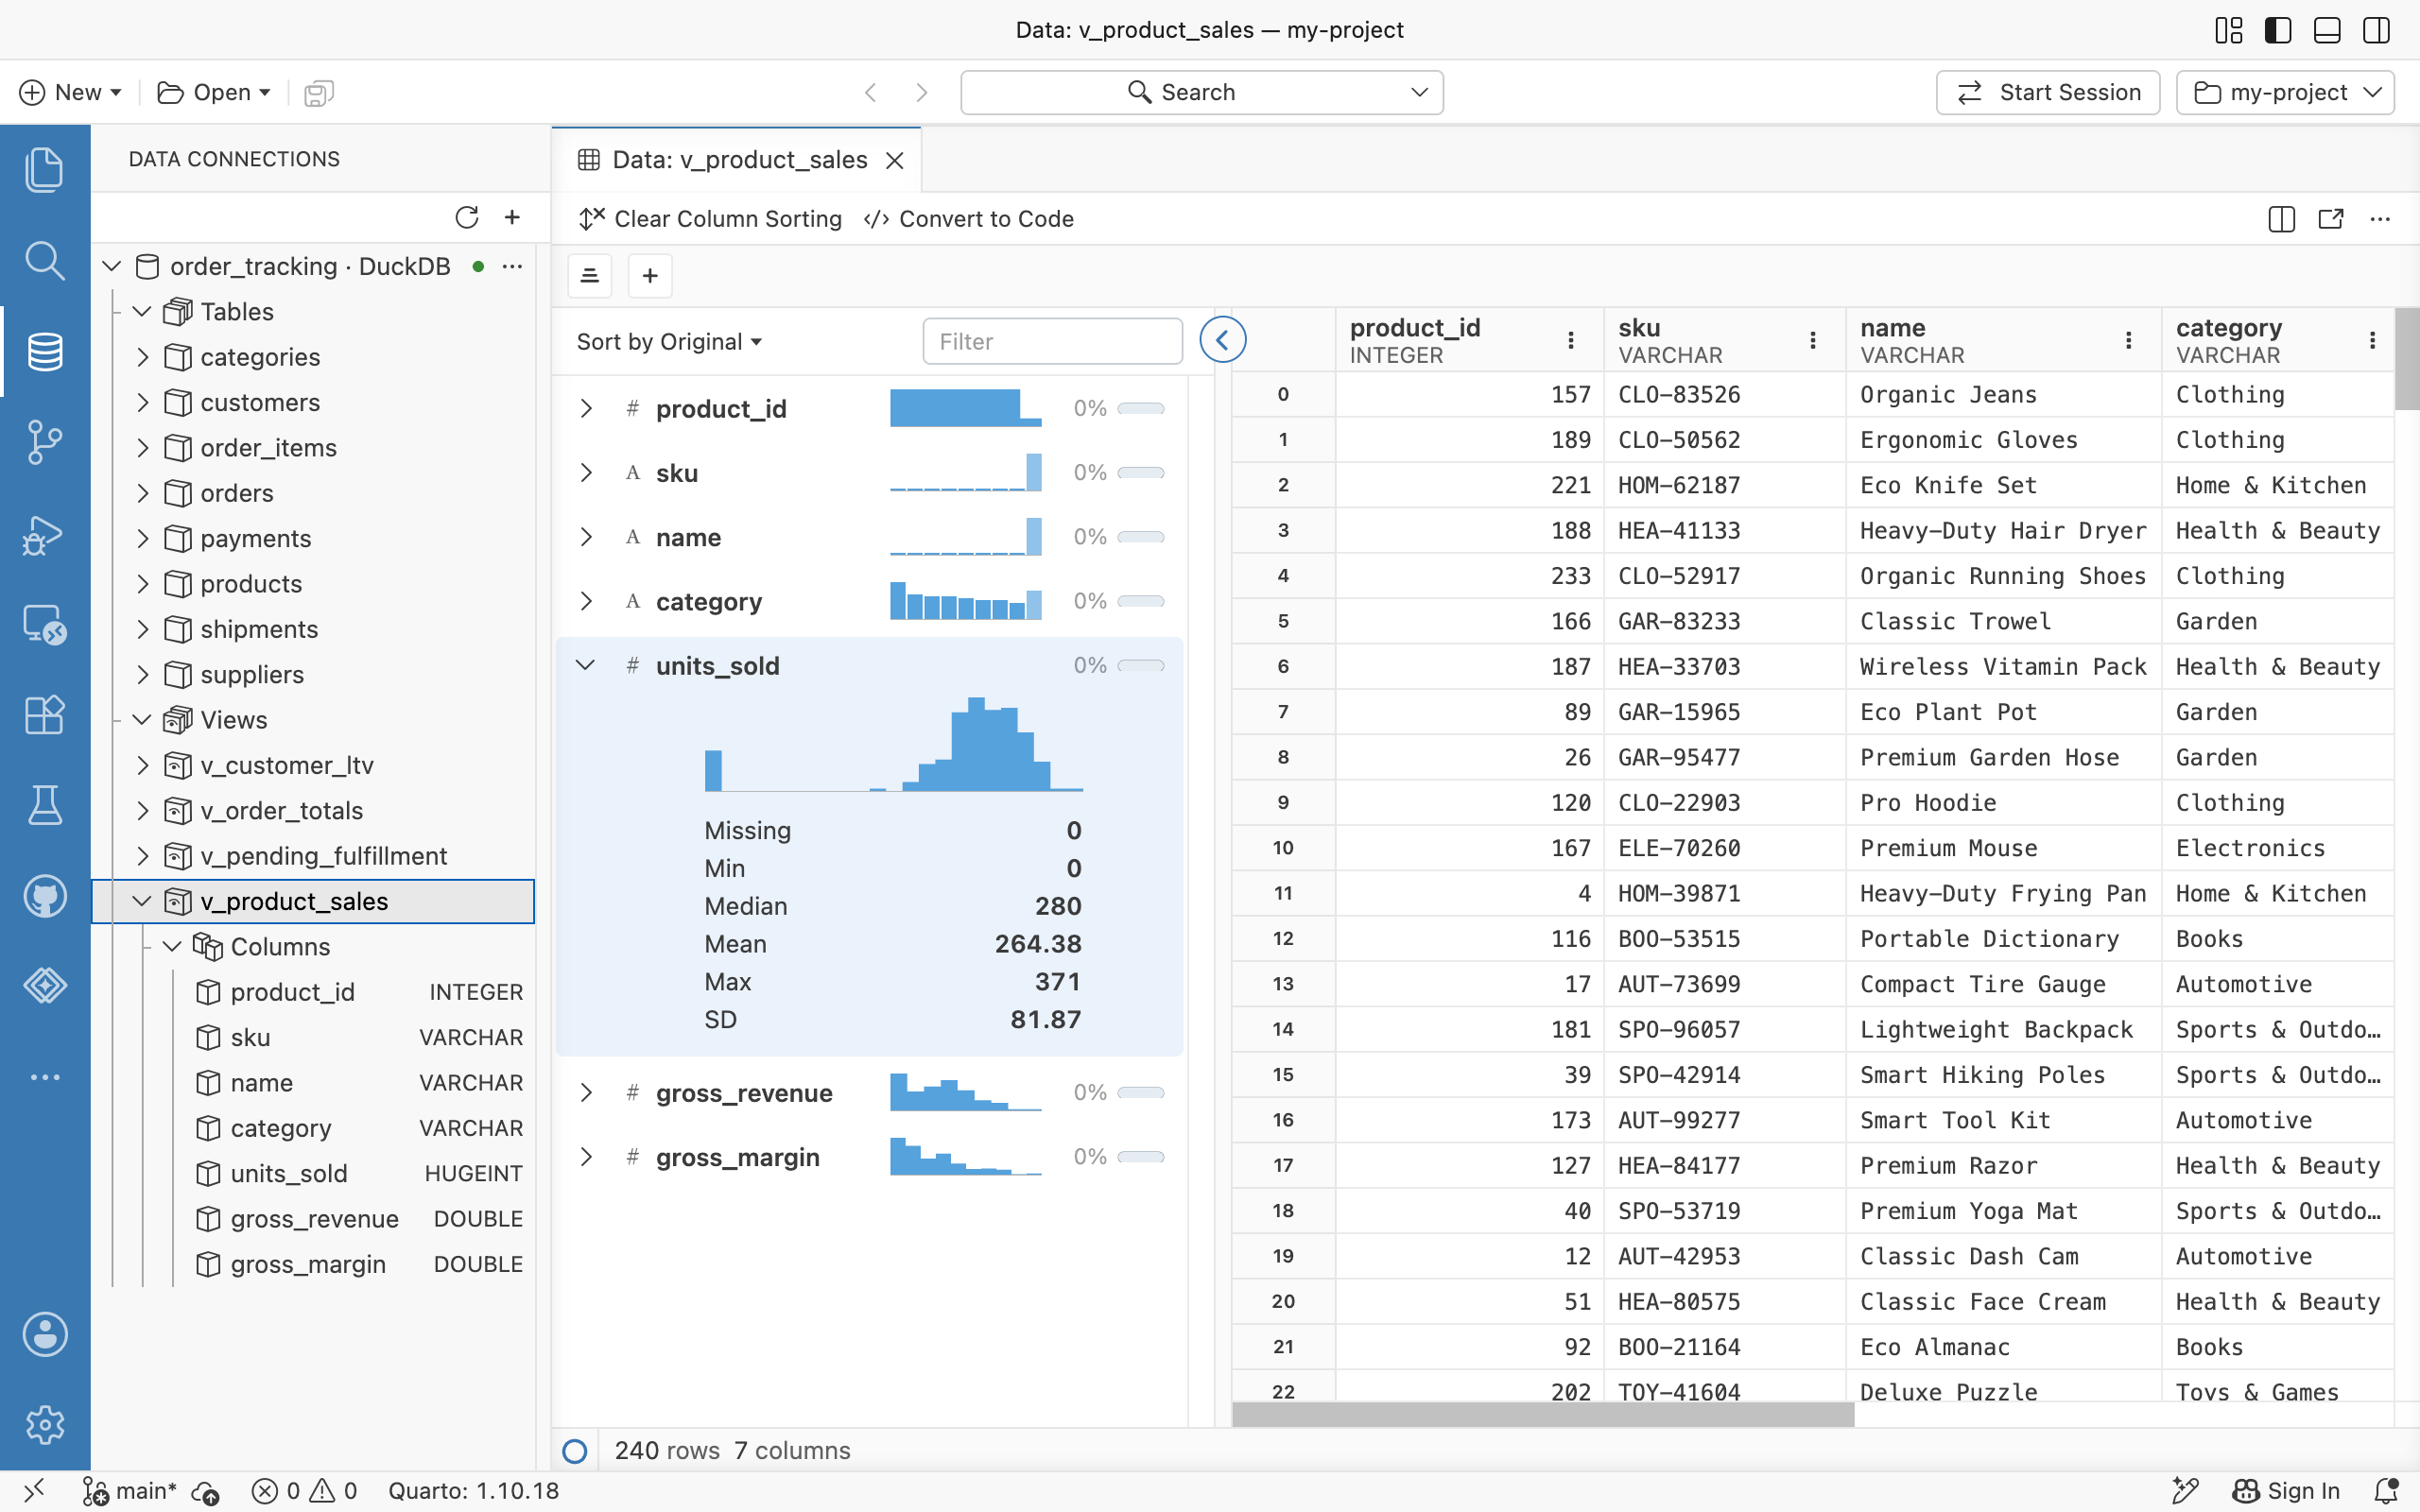The height and width of the screenshot is (1512, 2420).
Task: Expand the gross_revenue summary row
Action: pos(586,1093)
